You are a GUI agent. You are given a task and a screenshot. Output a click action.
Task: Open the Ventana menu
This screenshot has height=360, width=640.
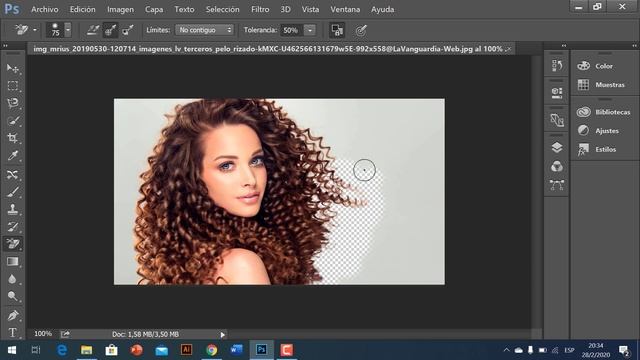pyautogui.click(x=345, y=9)
